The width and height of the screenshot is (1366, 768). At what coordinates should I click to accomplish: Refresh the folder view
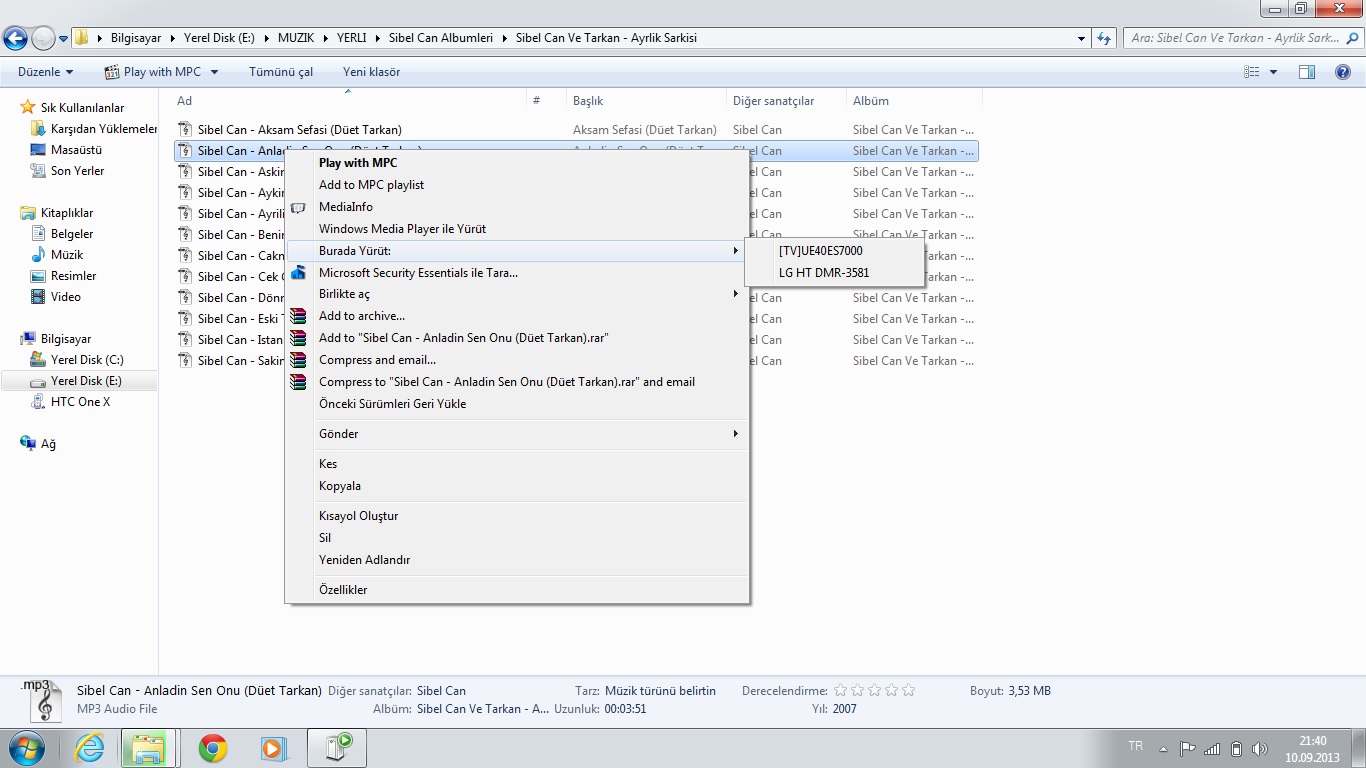1104,39
